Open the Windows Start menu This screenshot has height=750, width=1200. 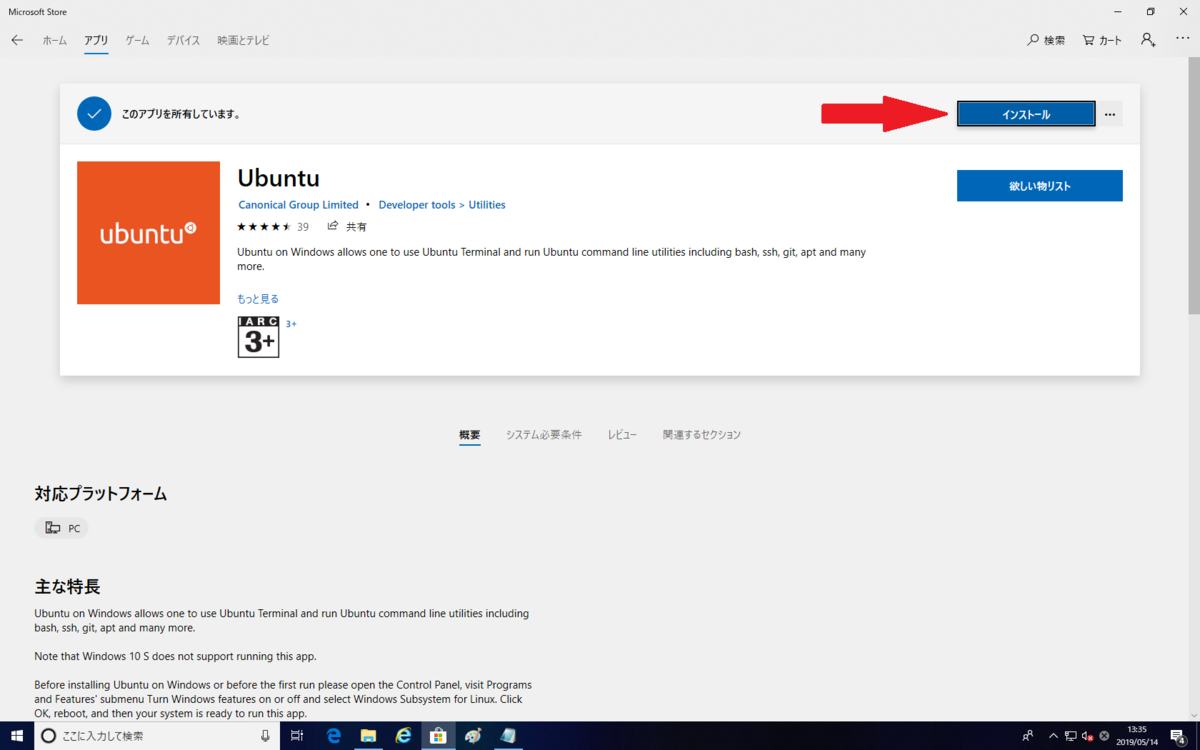pyautogui.click(x=17, y=735)
